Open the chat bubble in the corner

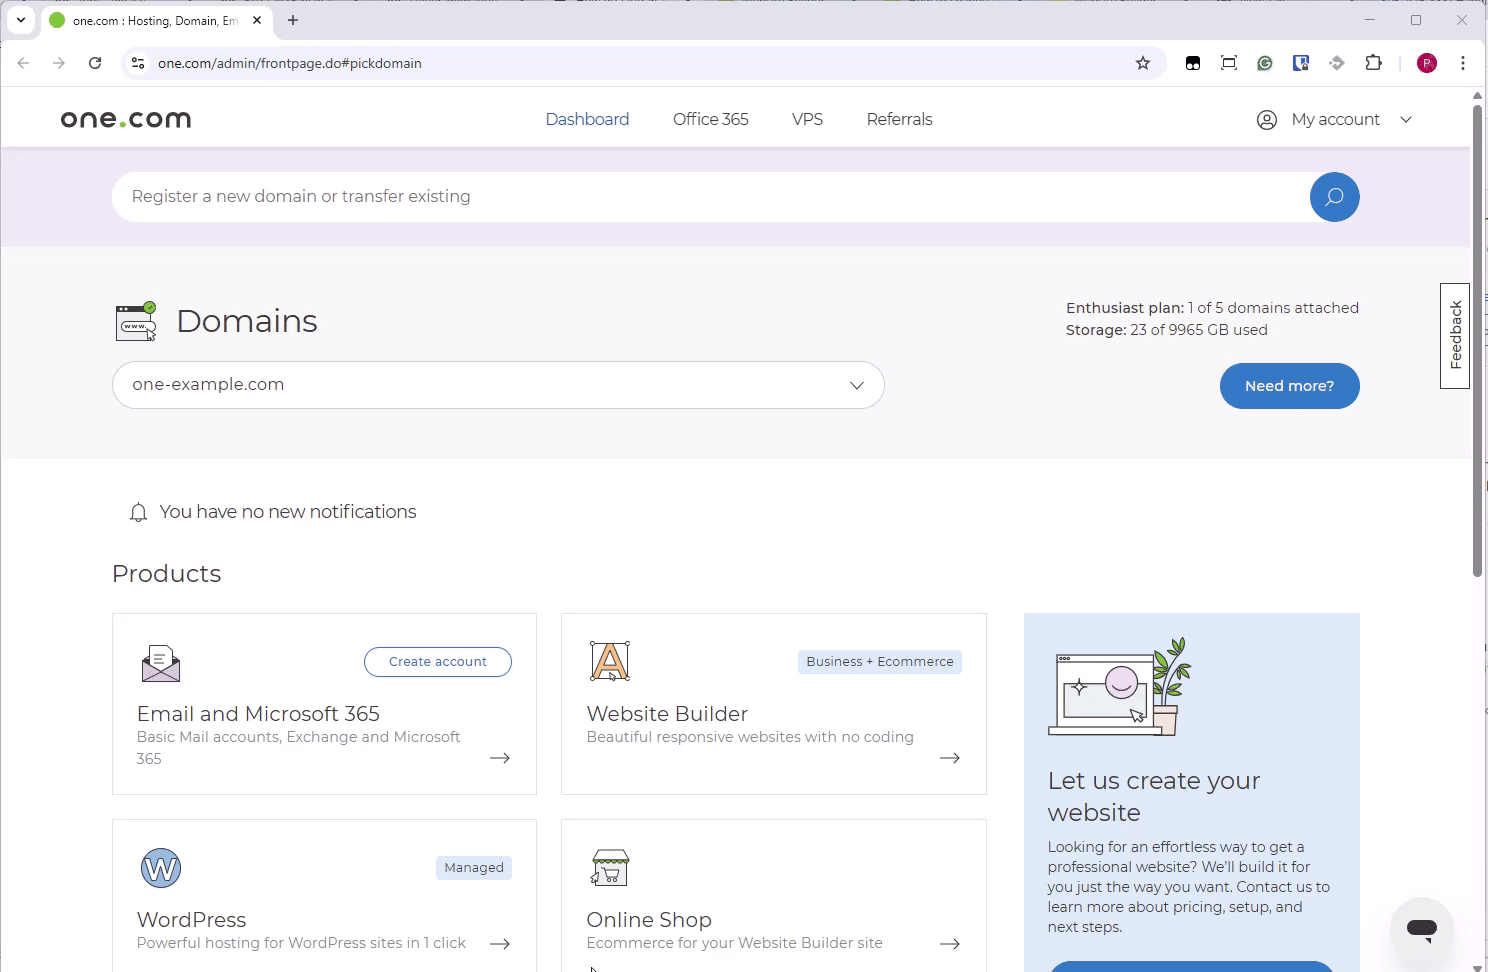pos(1421,929)
